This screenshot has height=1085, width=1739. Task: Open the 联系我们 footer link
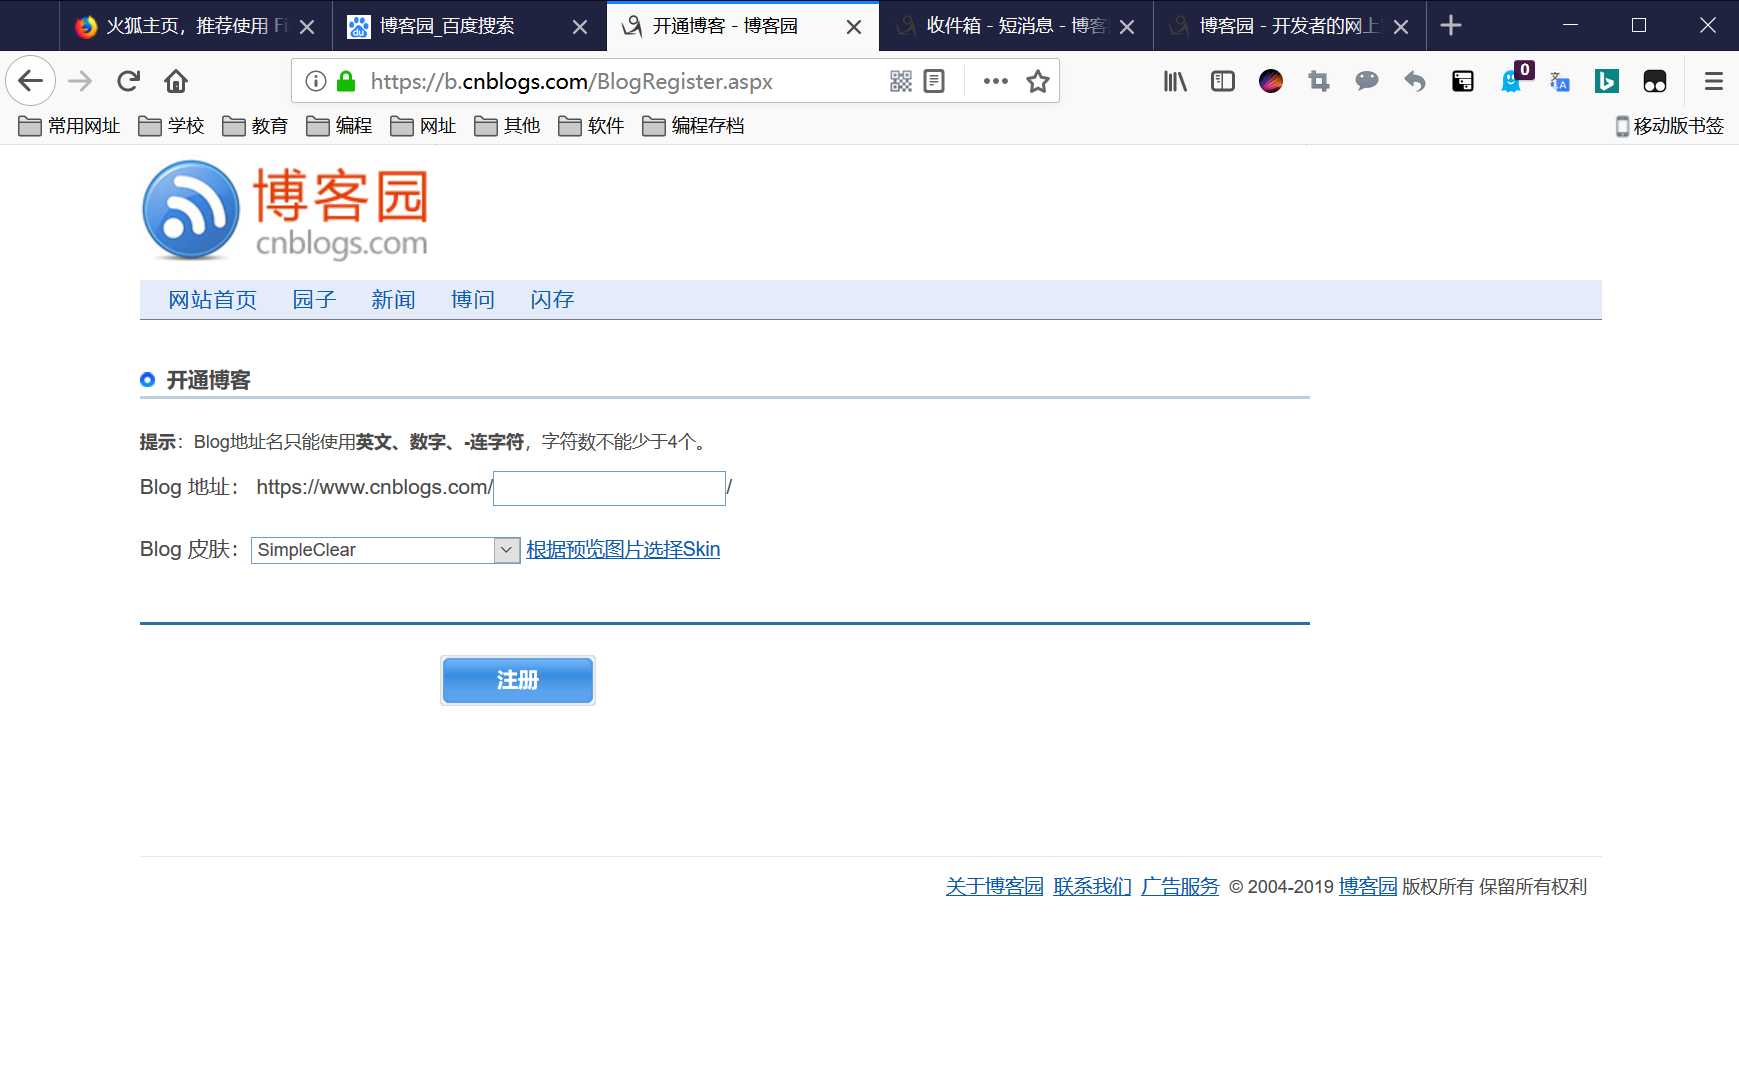click(1092, 887)
